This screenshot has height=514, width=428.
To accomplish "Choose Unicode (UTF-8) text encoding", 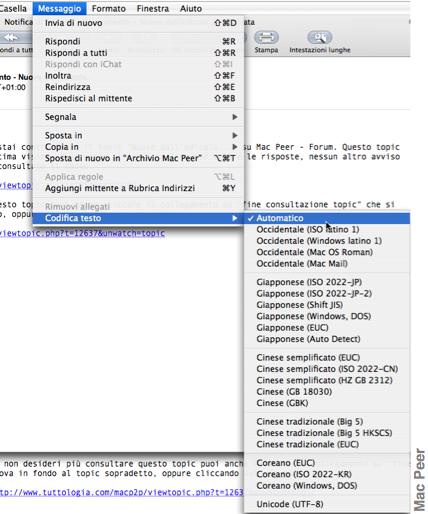I will [327, 504].
